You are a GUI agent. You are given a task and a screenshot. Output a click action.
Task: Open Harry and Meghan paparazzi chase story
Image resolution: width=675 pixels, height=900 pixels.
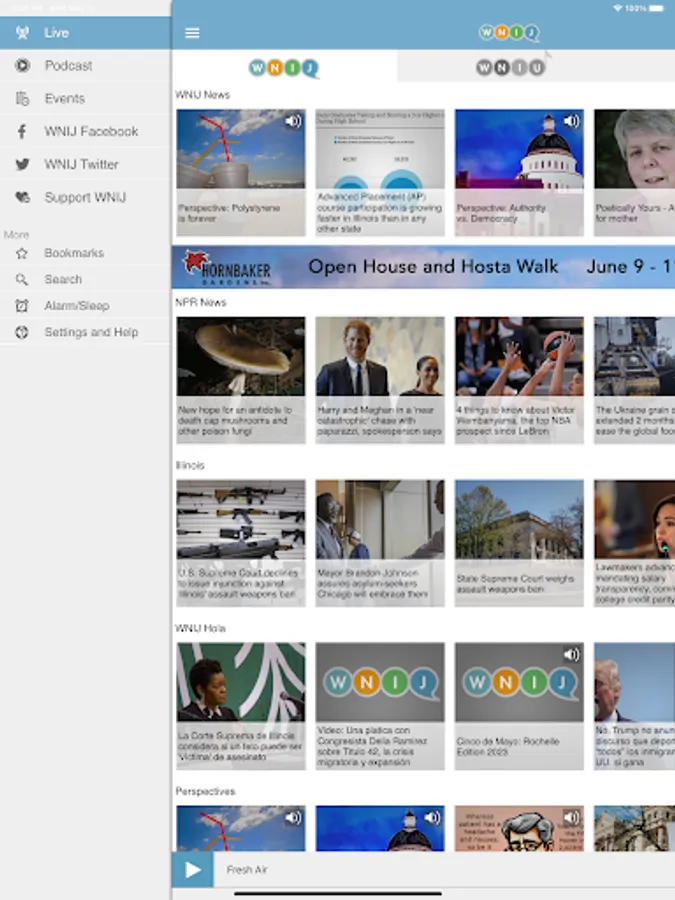(380, 380)
